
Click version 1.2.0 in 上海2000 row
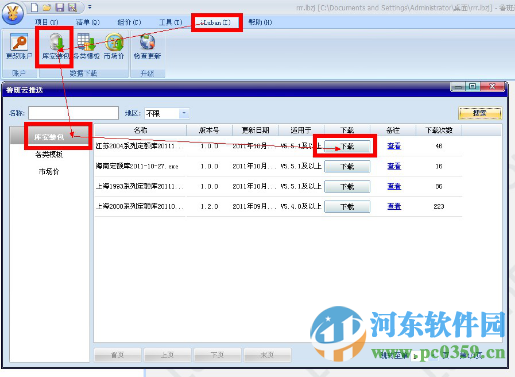point(209,206)
